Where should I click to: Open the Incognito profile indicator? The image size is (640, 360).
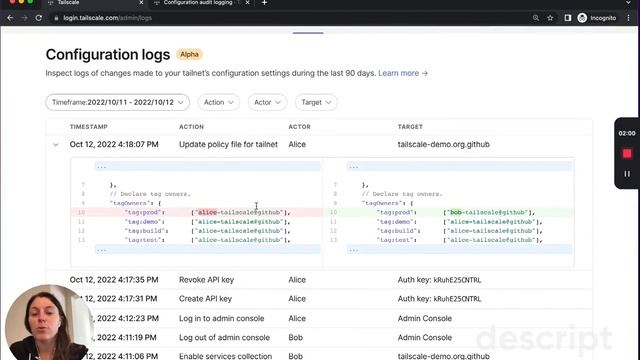(x=597, y=18)
